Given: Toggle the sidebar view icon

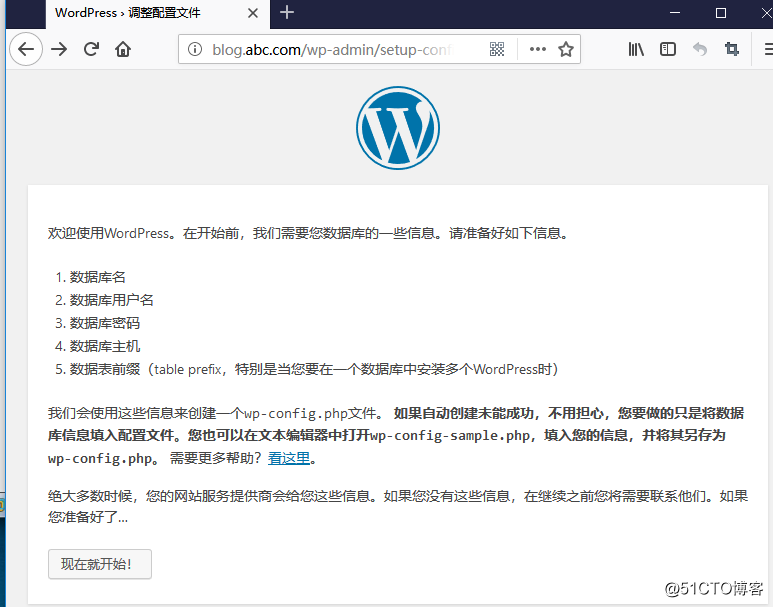Looking at the screenshot, I should (x=668, y=49).
